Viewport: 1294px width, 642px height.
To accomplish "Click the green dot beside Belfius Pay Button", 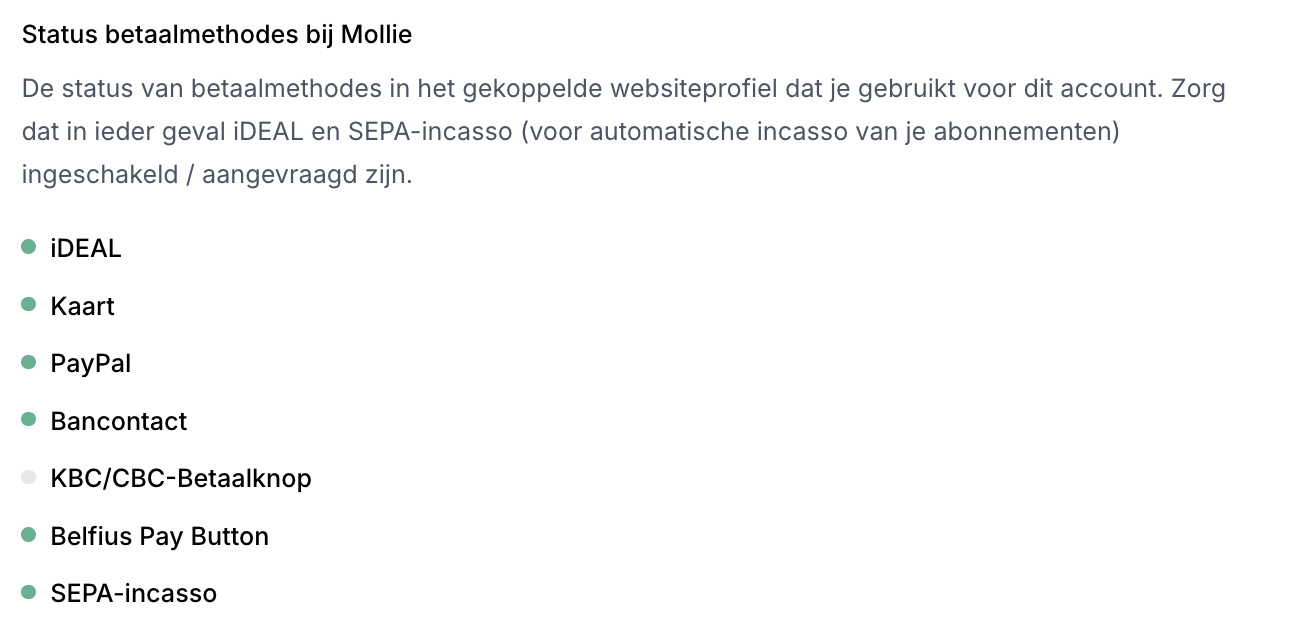I will [29, 535].
